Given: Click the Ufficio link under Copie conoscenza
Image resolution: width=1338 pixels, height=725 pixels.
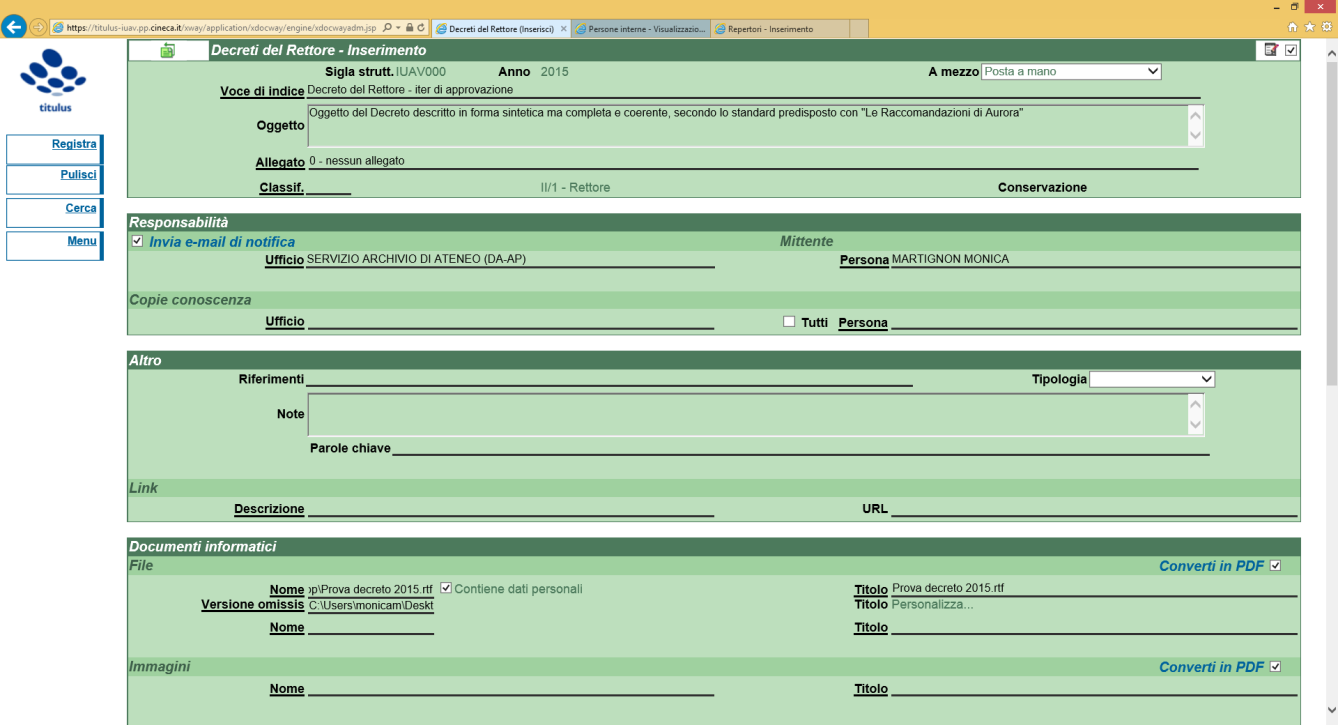Looking at the screenshot, I should click(x=285, y=322).
